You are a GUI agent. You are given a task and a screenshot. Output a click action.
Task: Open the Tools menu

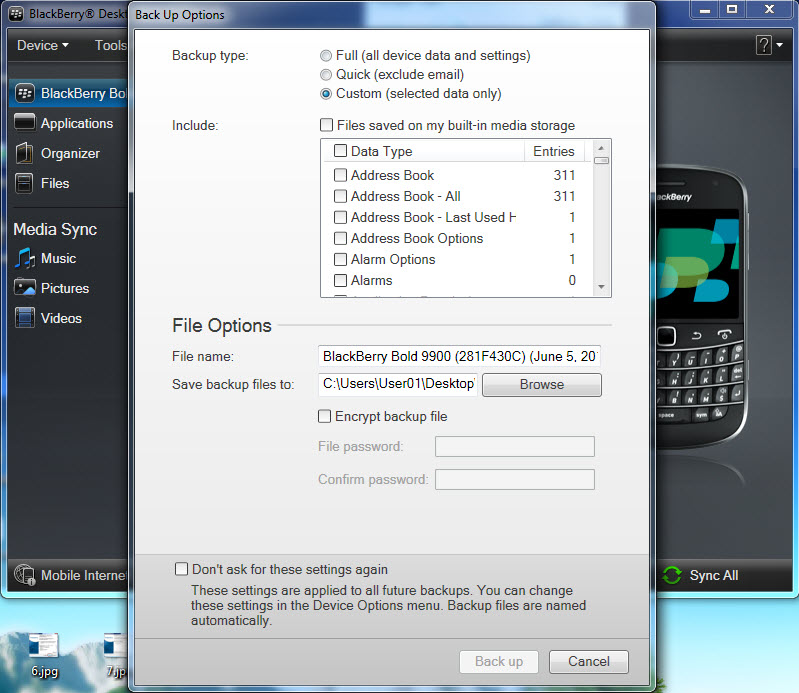111,45
